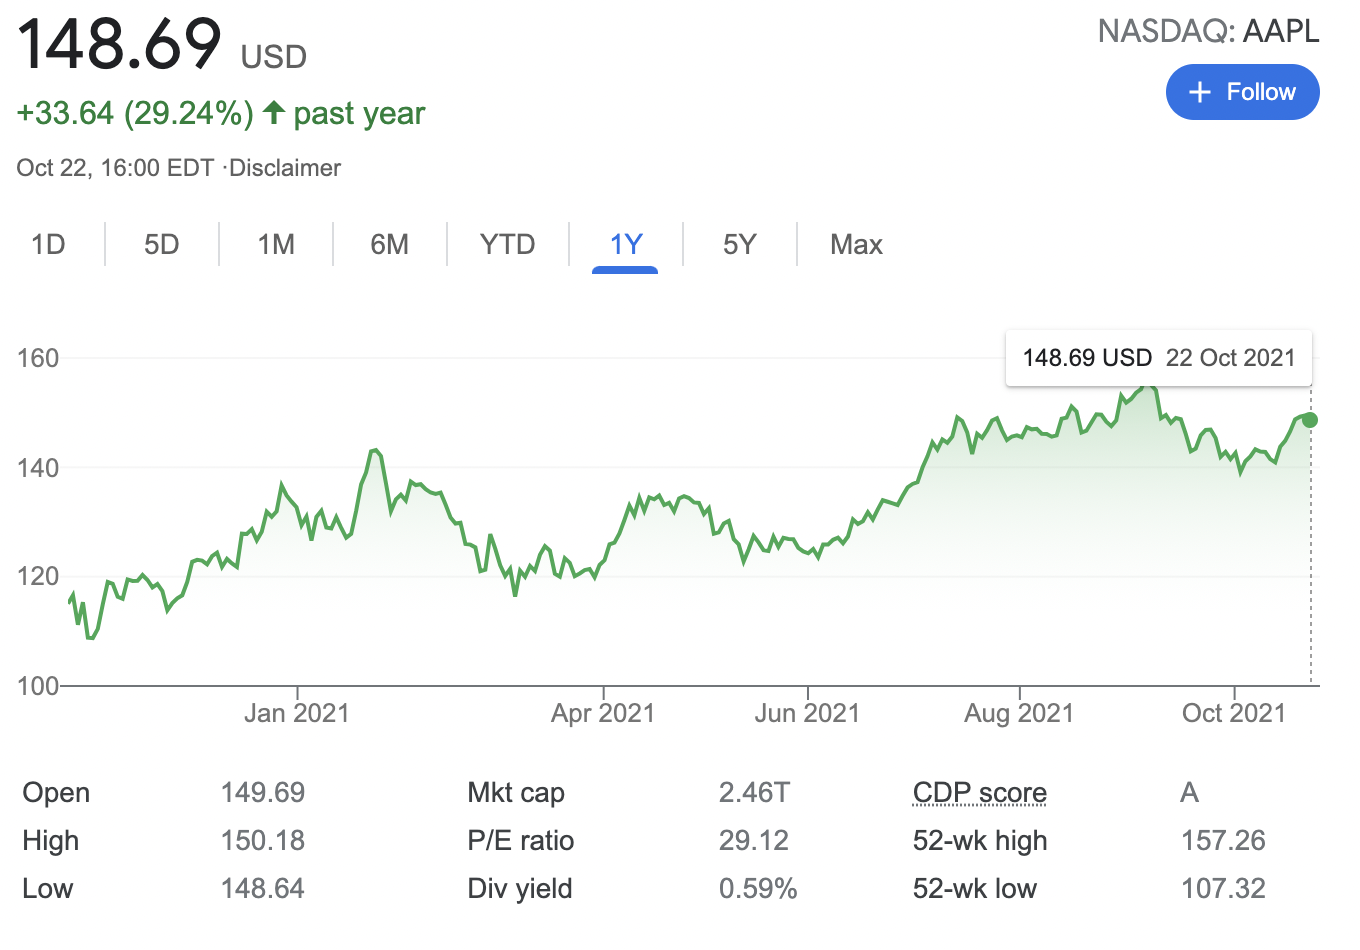Click the Follow button
Screen dimensions: 1360x950
tap(1243, 91)
